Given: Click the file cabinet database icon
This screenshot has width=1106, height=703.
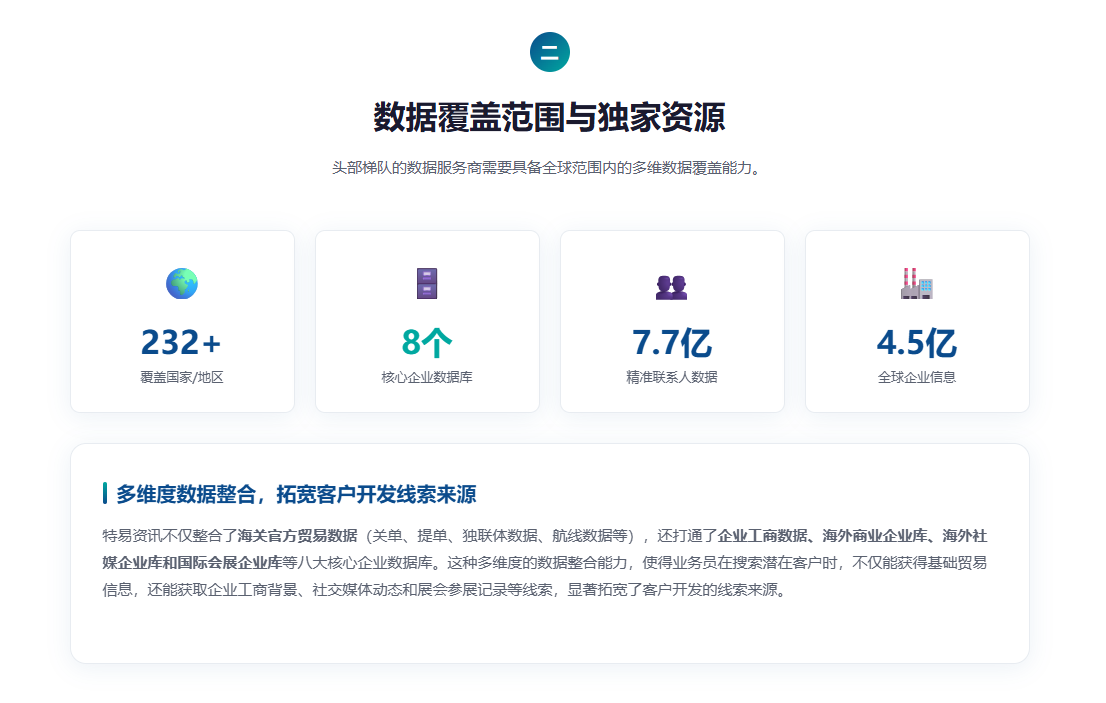Looking at the screenshot, I should coord(427,283).
